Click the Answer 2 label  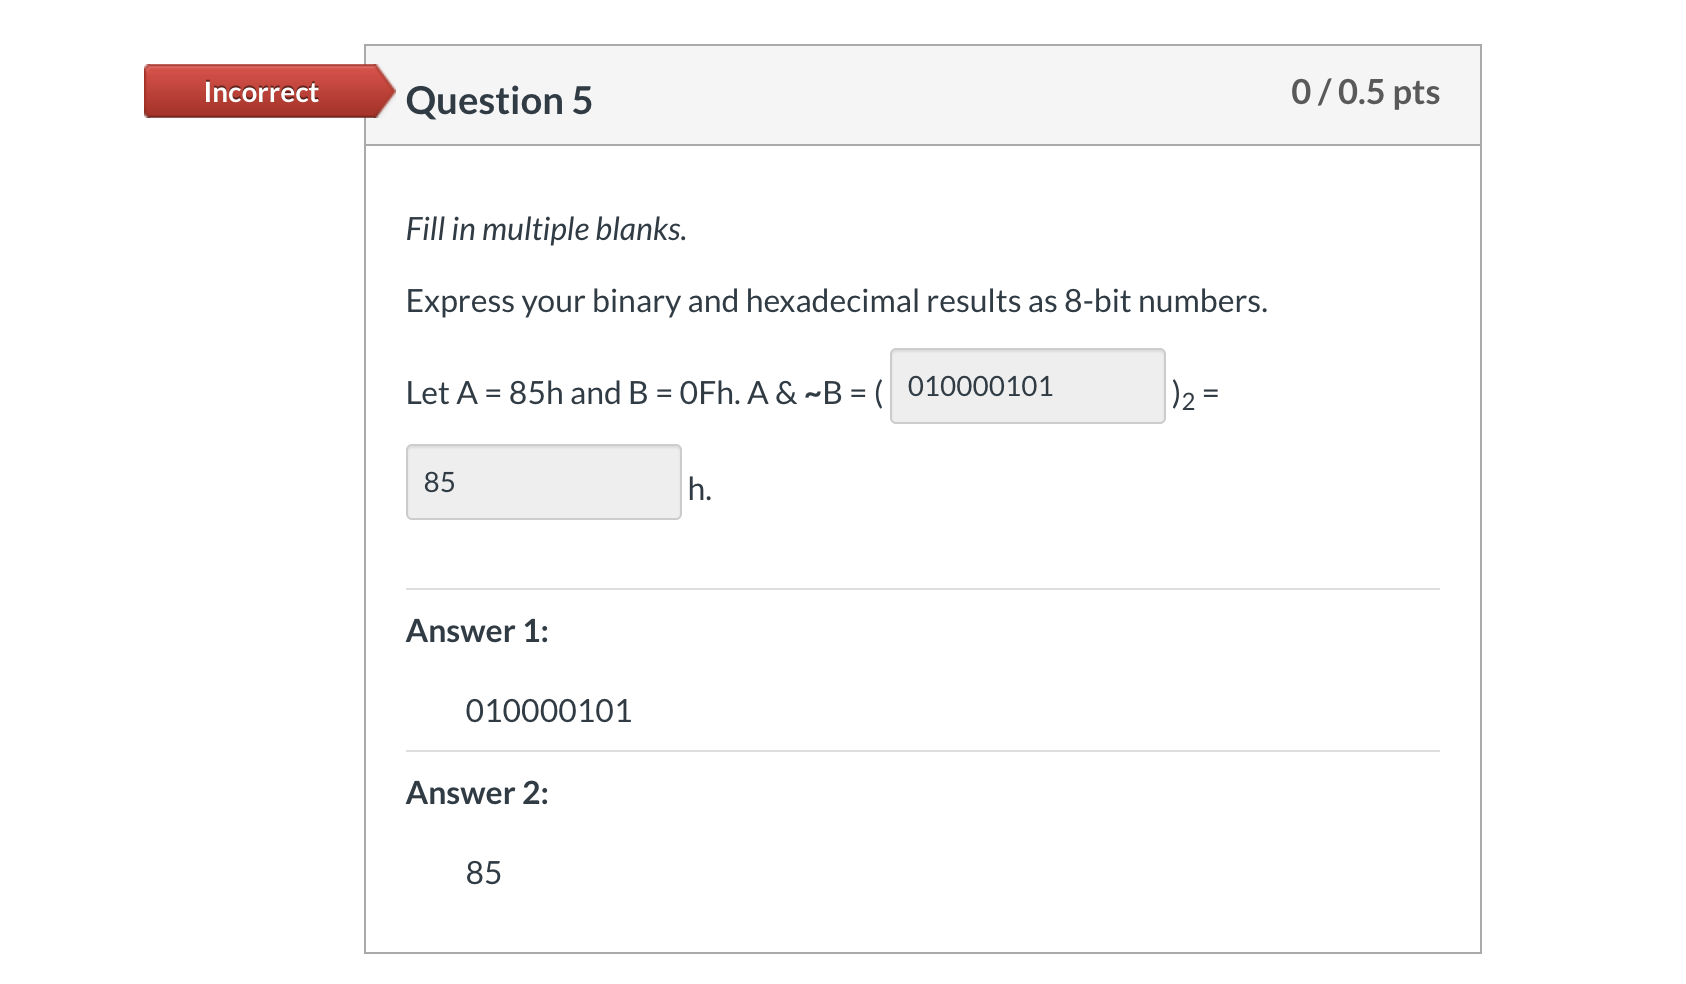478,793
